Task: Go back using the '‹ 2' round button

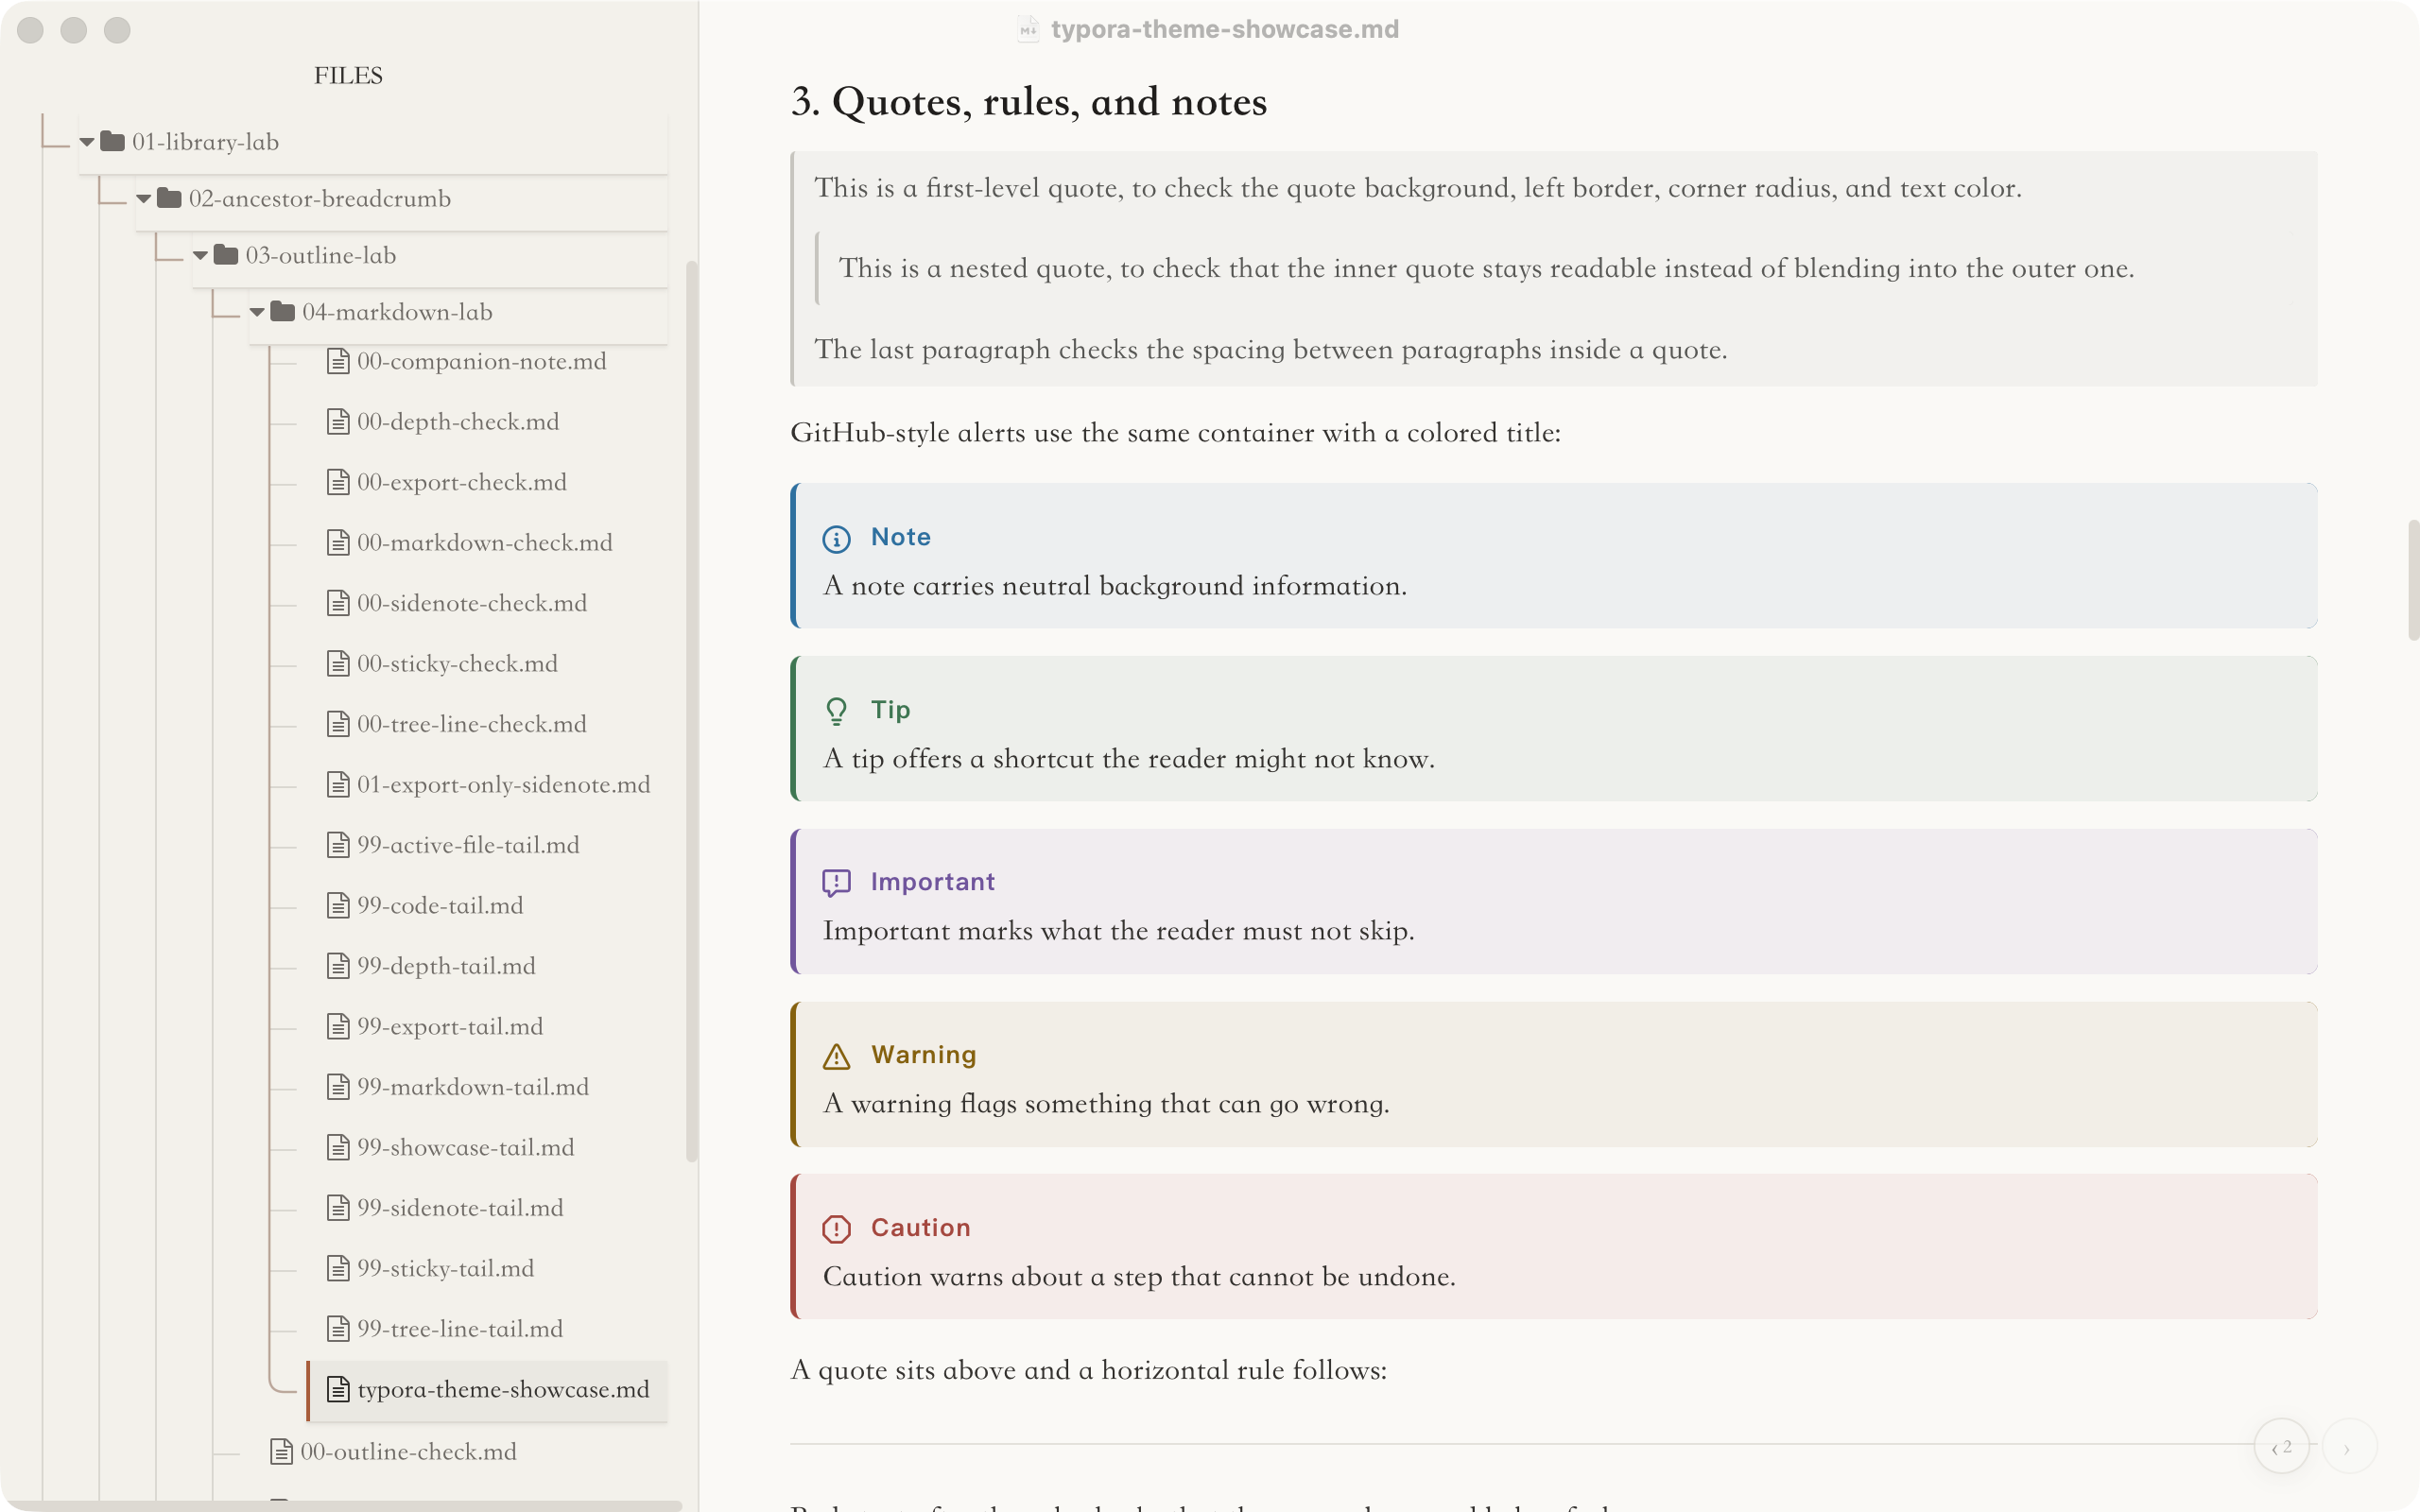Action: point(2282,1447)
